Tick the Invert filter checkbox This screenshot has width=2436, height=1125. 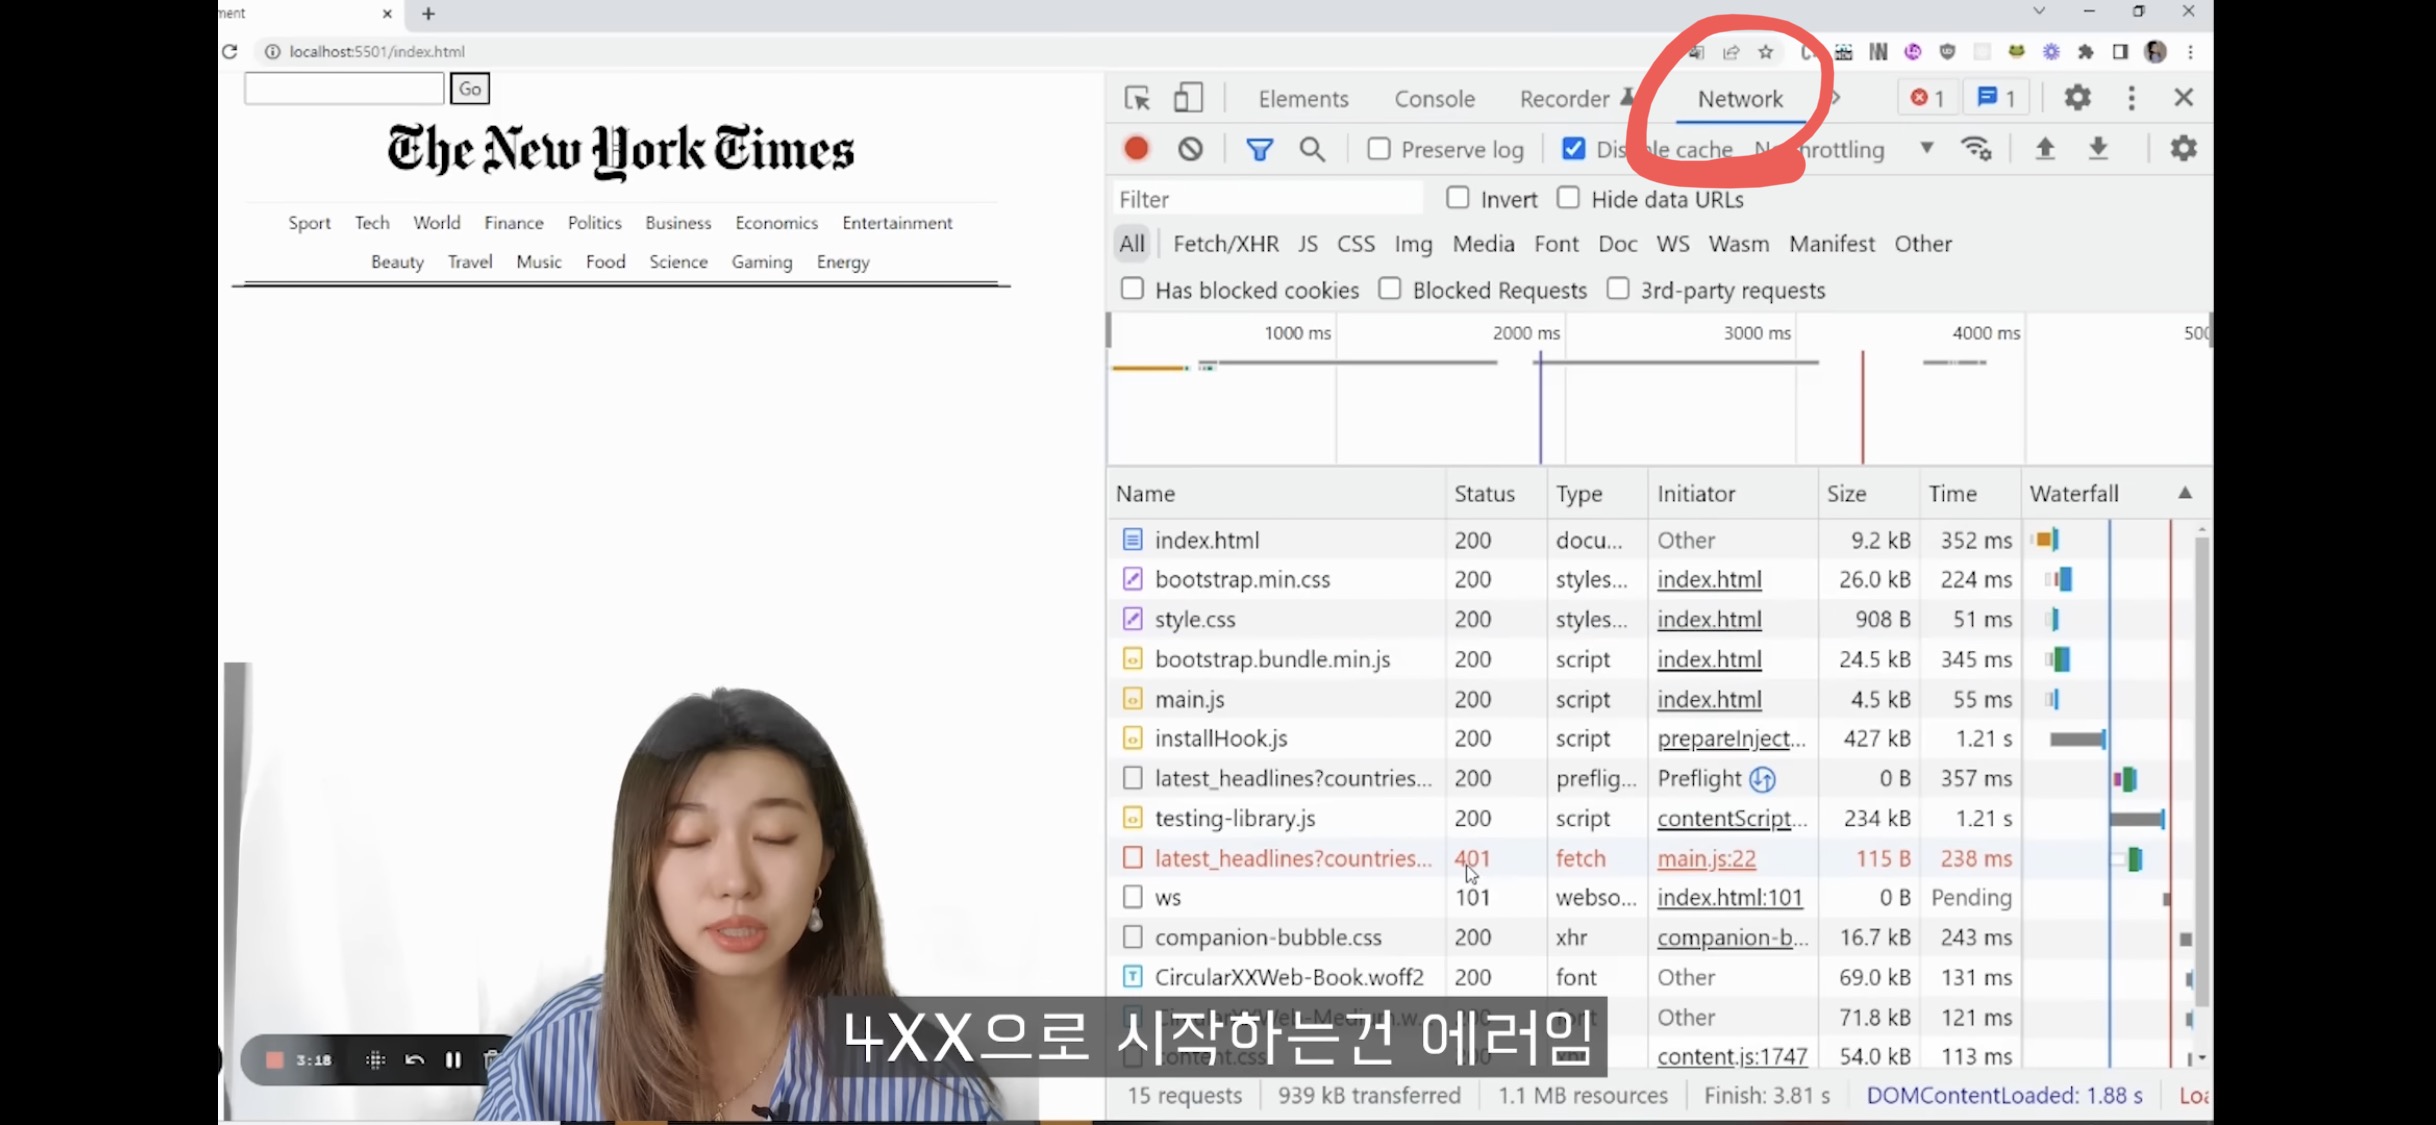click(1457, 198)
